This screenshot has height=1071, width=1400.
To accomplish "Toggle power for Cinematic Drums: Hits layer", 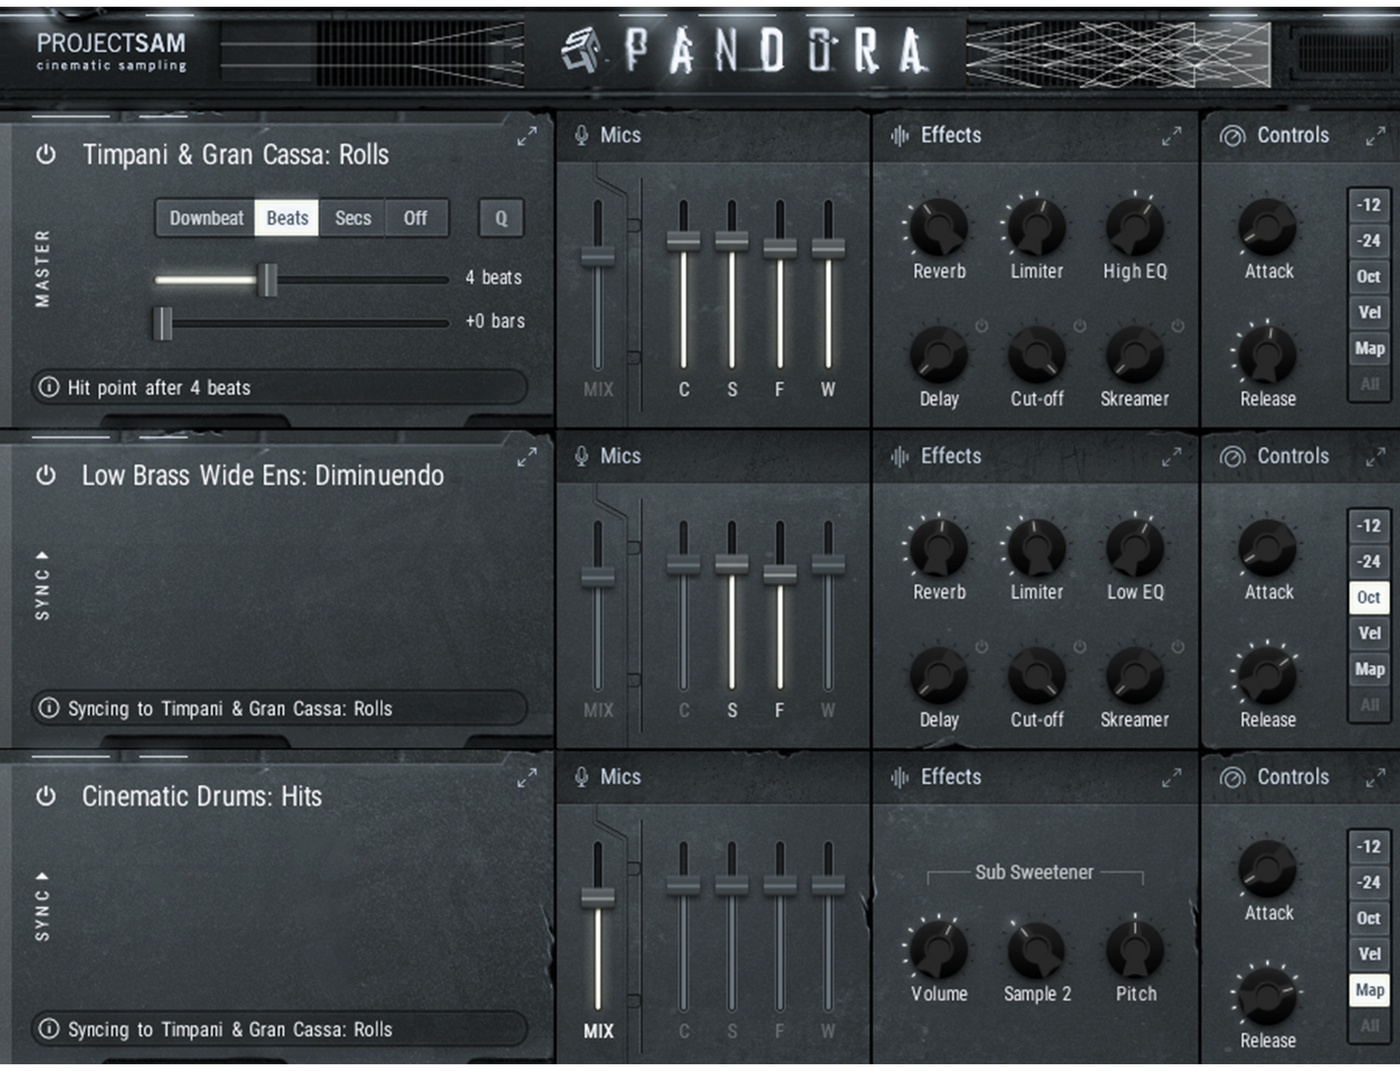I will [x=46, y=796].
